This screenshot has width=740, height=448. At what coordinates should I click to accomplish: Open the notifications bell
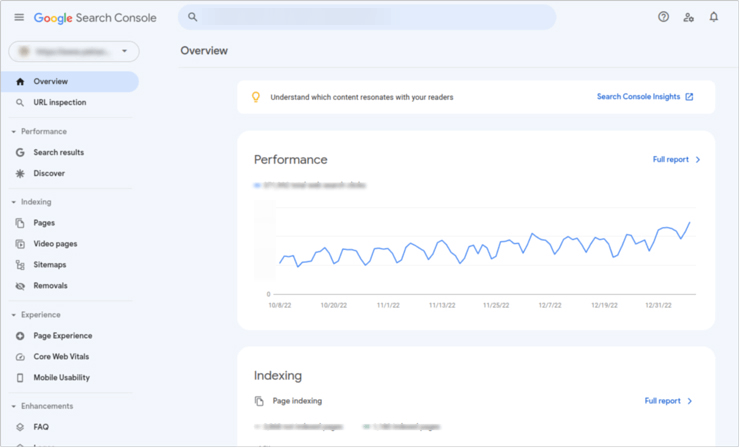tap(714, 17)
